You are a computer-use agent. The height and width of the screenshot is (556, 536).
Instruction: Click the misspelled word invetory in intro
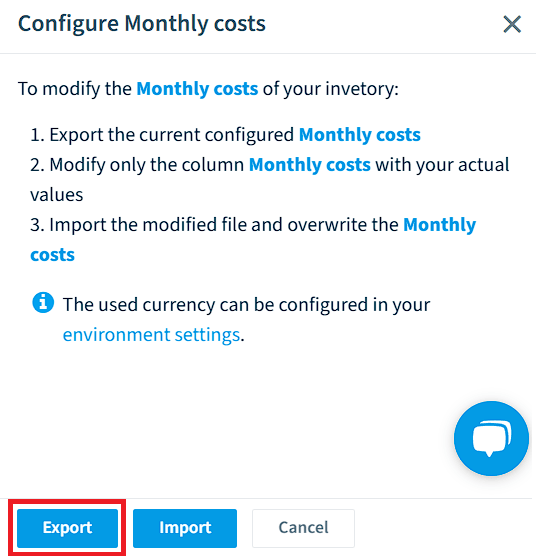[x=362, y=89]
